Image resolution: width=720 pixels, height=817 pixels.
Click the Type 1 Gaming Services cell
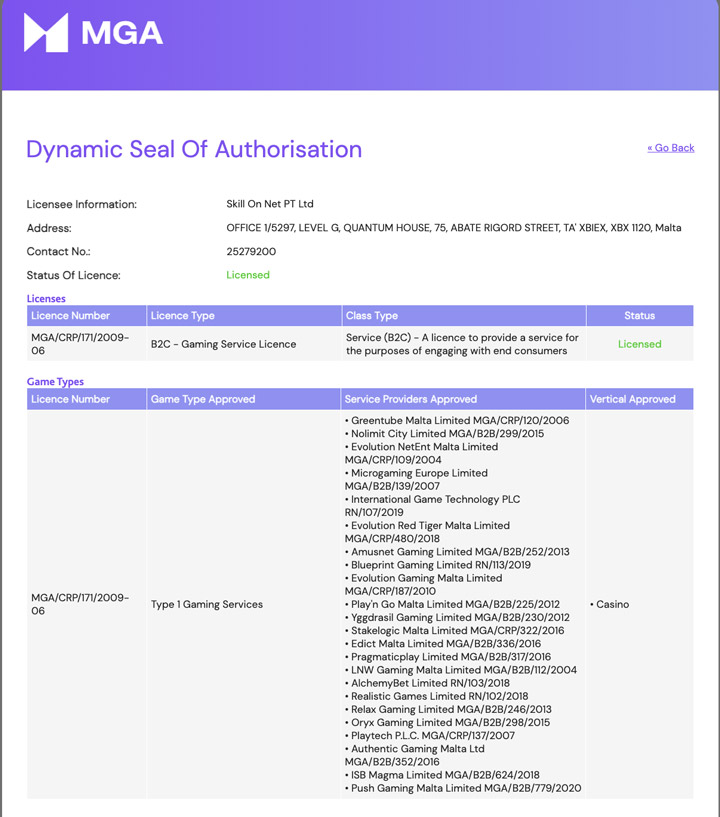207,604
